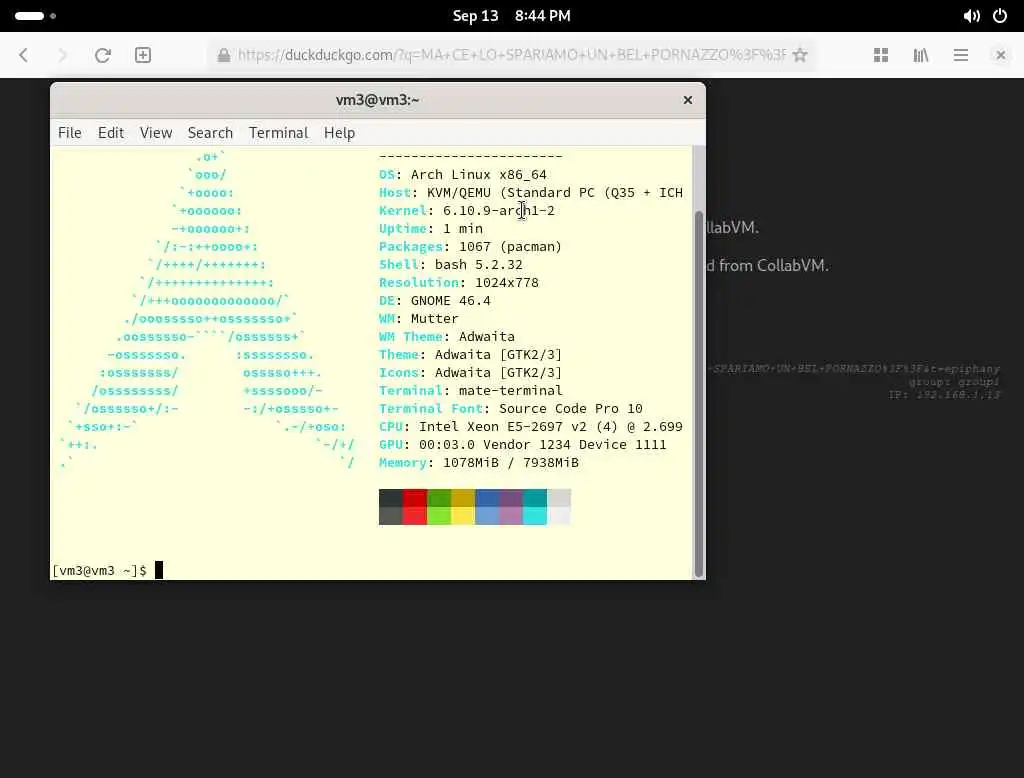The image size is (1024, 778).
Task: Click the 'GNOME 46.4' text
Action: [x=451, y=300]
